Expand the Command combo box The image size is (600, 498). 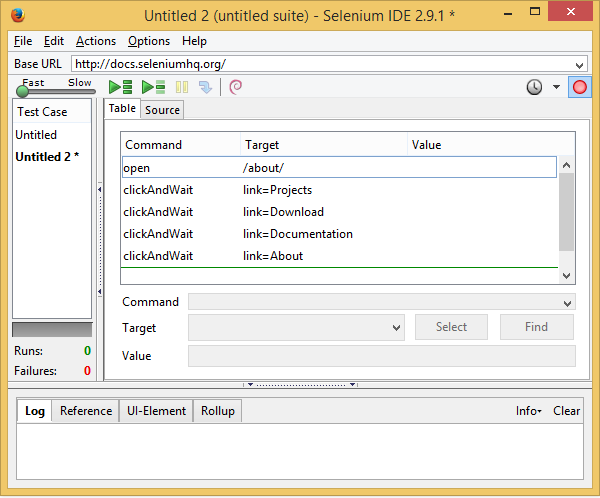pyautogui.click(x=568, y=302)
